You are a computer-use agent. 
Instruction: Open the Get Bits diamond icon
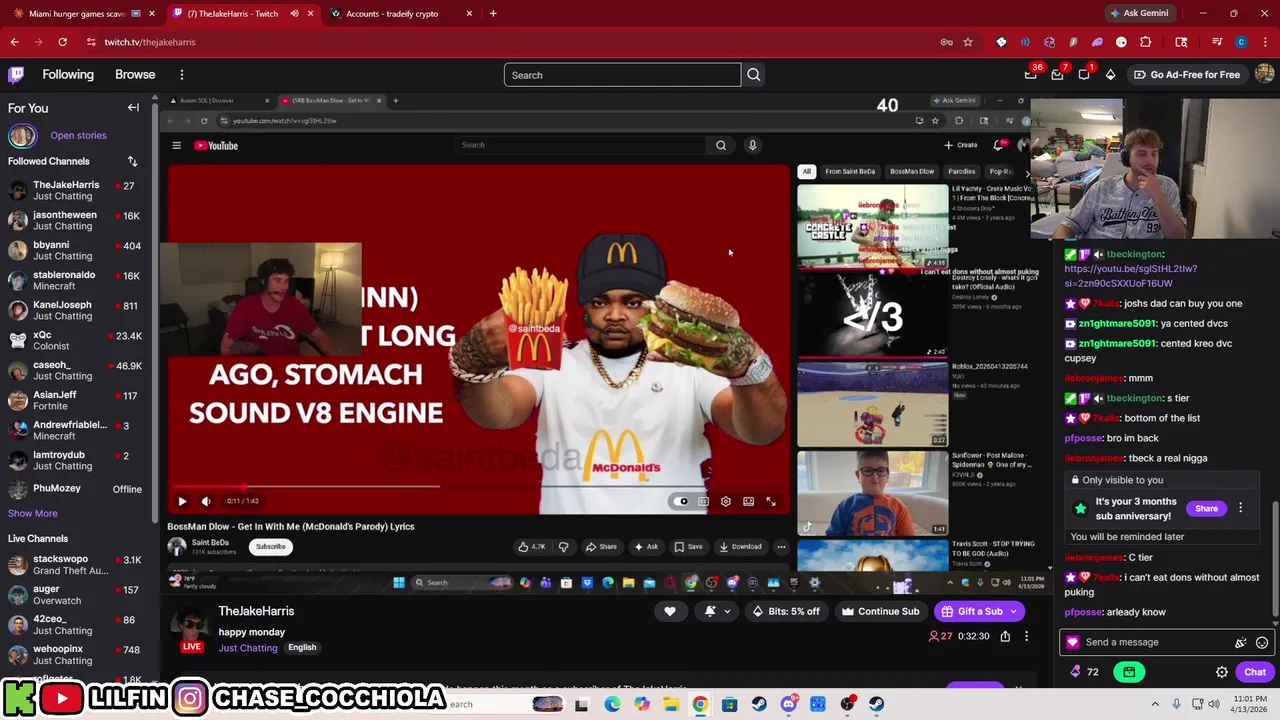[x=1110, y=74]
